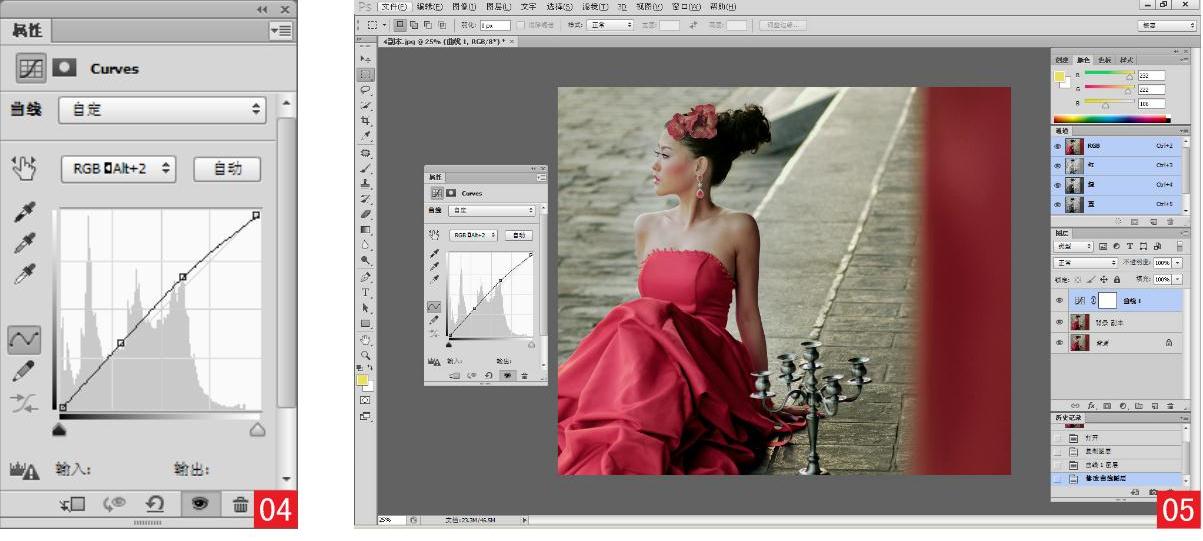Switch to the 样式 tab

(1127, 60)
